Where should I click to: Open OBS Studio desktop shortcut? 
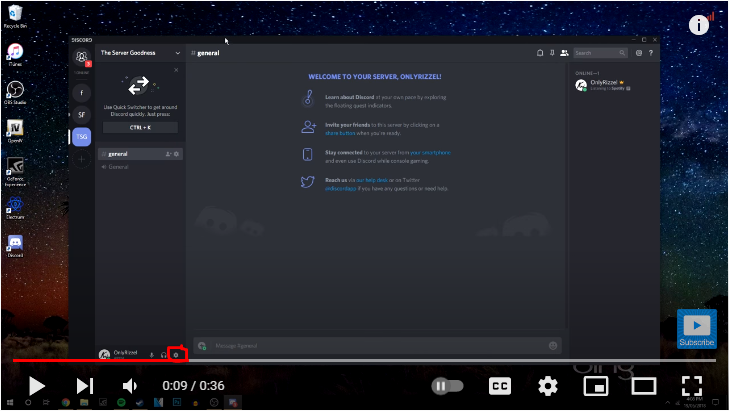tap(15, 93)
